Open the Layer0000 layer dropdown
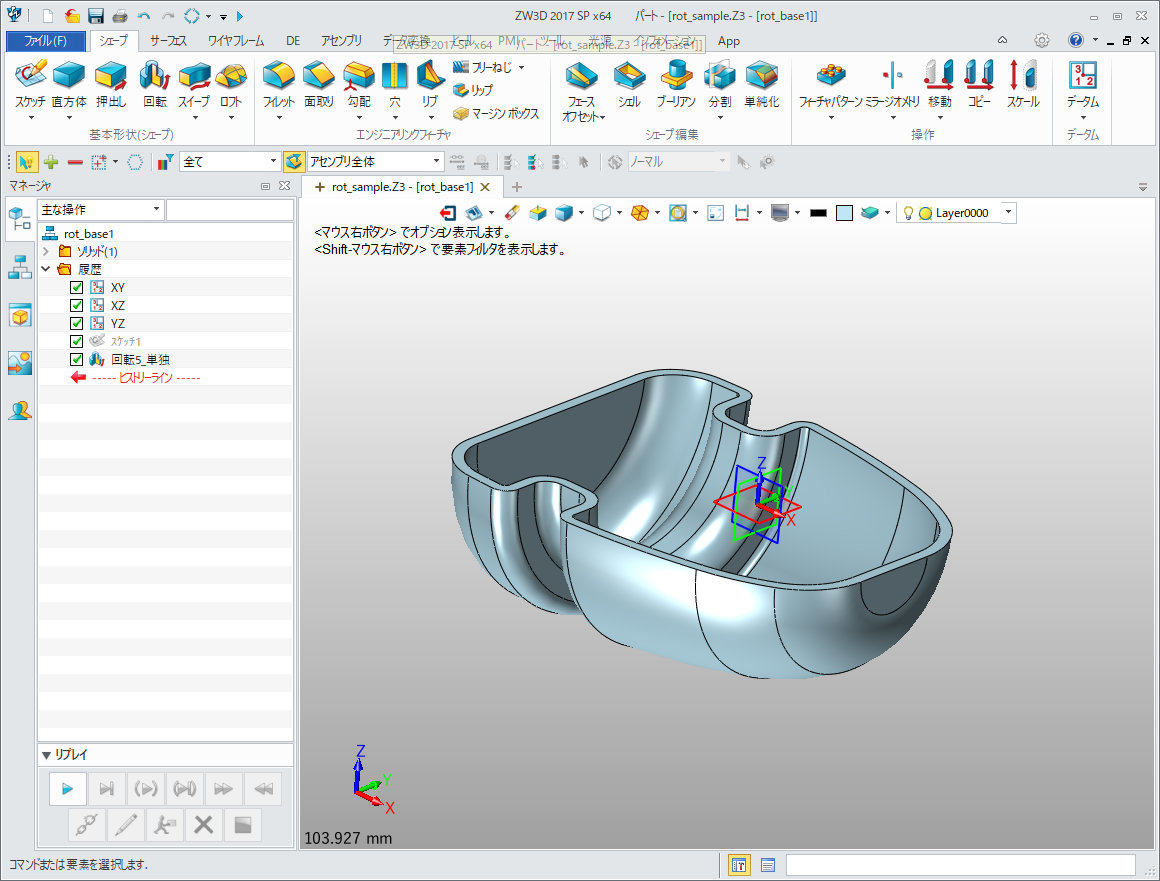The image size is (1160, 881). pyautogui.click(x=1008, y=213)
